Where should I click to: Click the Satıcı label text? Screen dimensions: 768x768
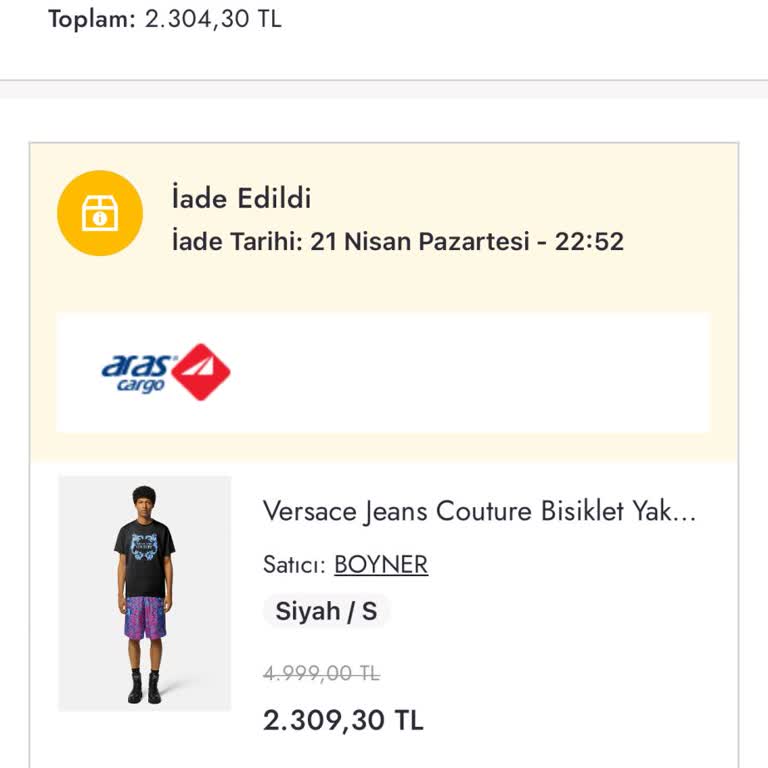293,565
